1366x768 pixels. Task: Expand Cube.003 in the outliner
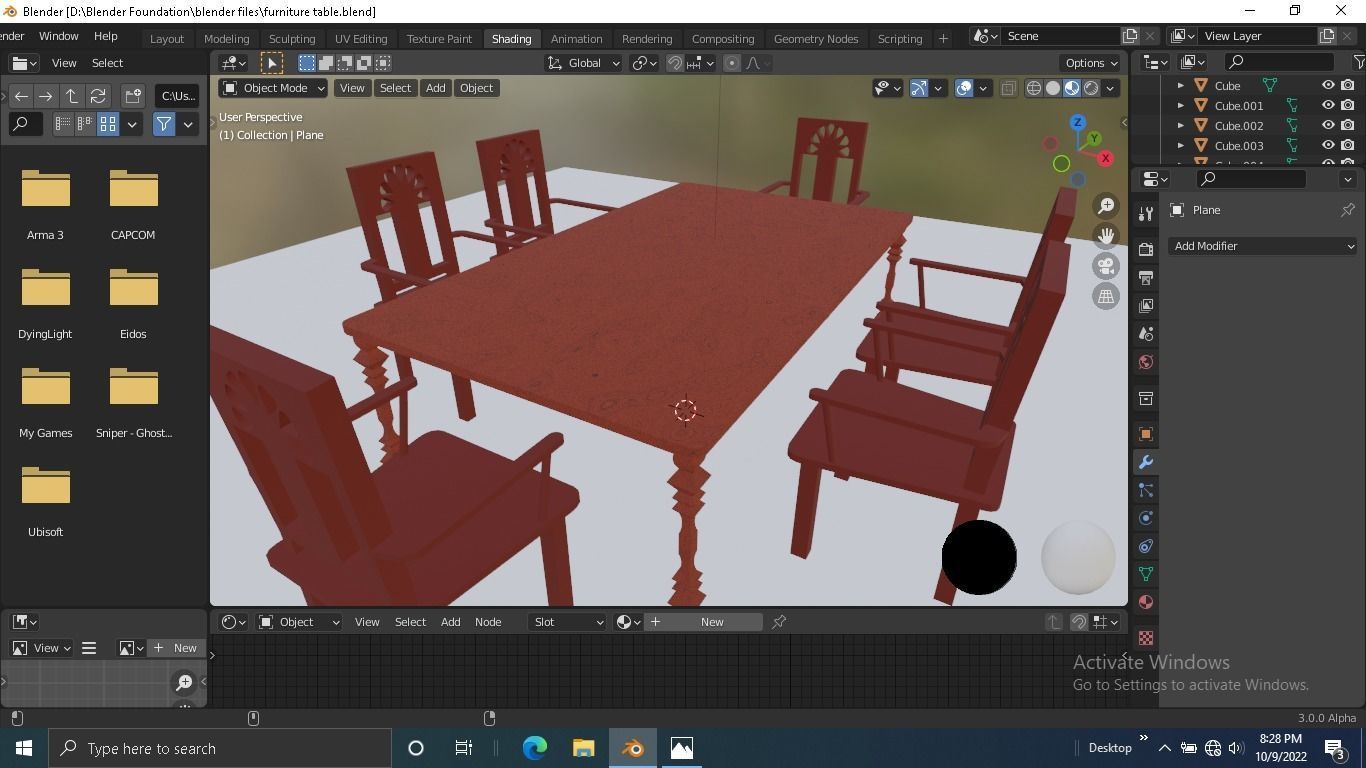(1180, 145)
